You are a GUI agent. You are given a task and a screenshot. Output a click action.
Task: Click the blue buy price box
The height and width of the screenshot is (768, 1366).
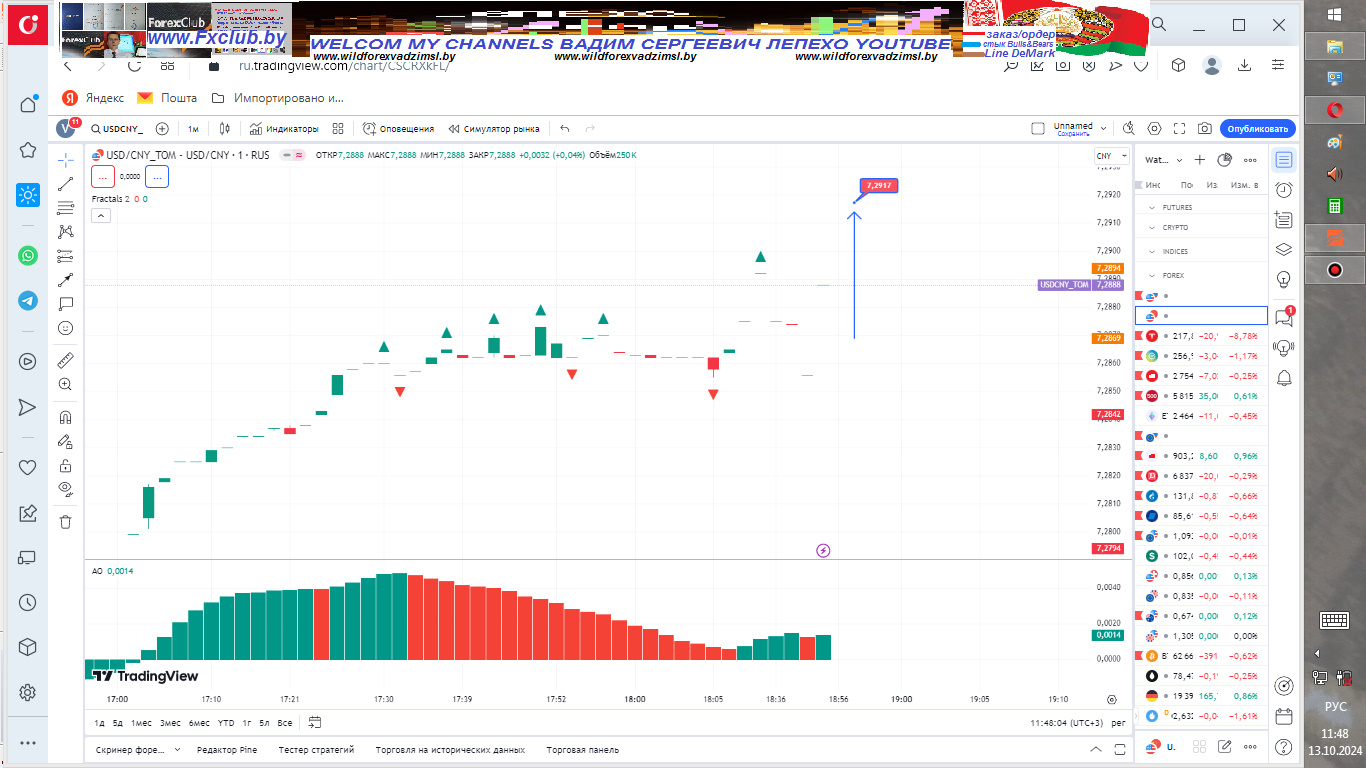pyautogui.click(x=156, y=176)
